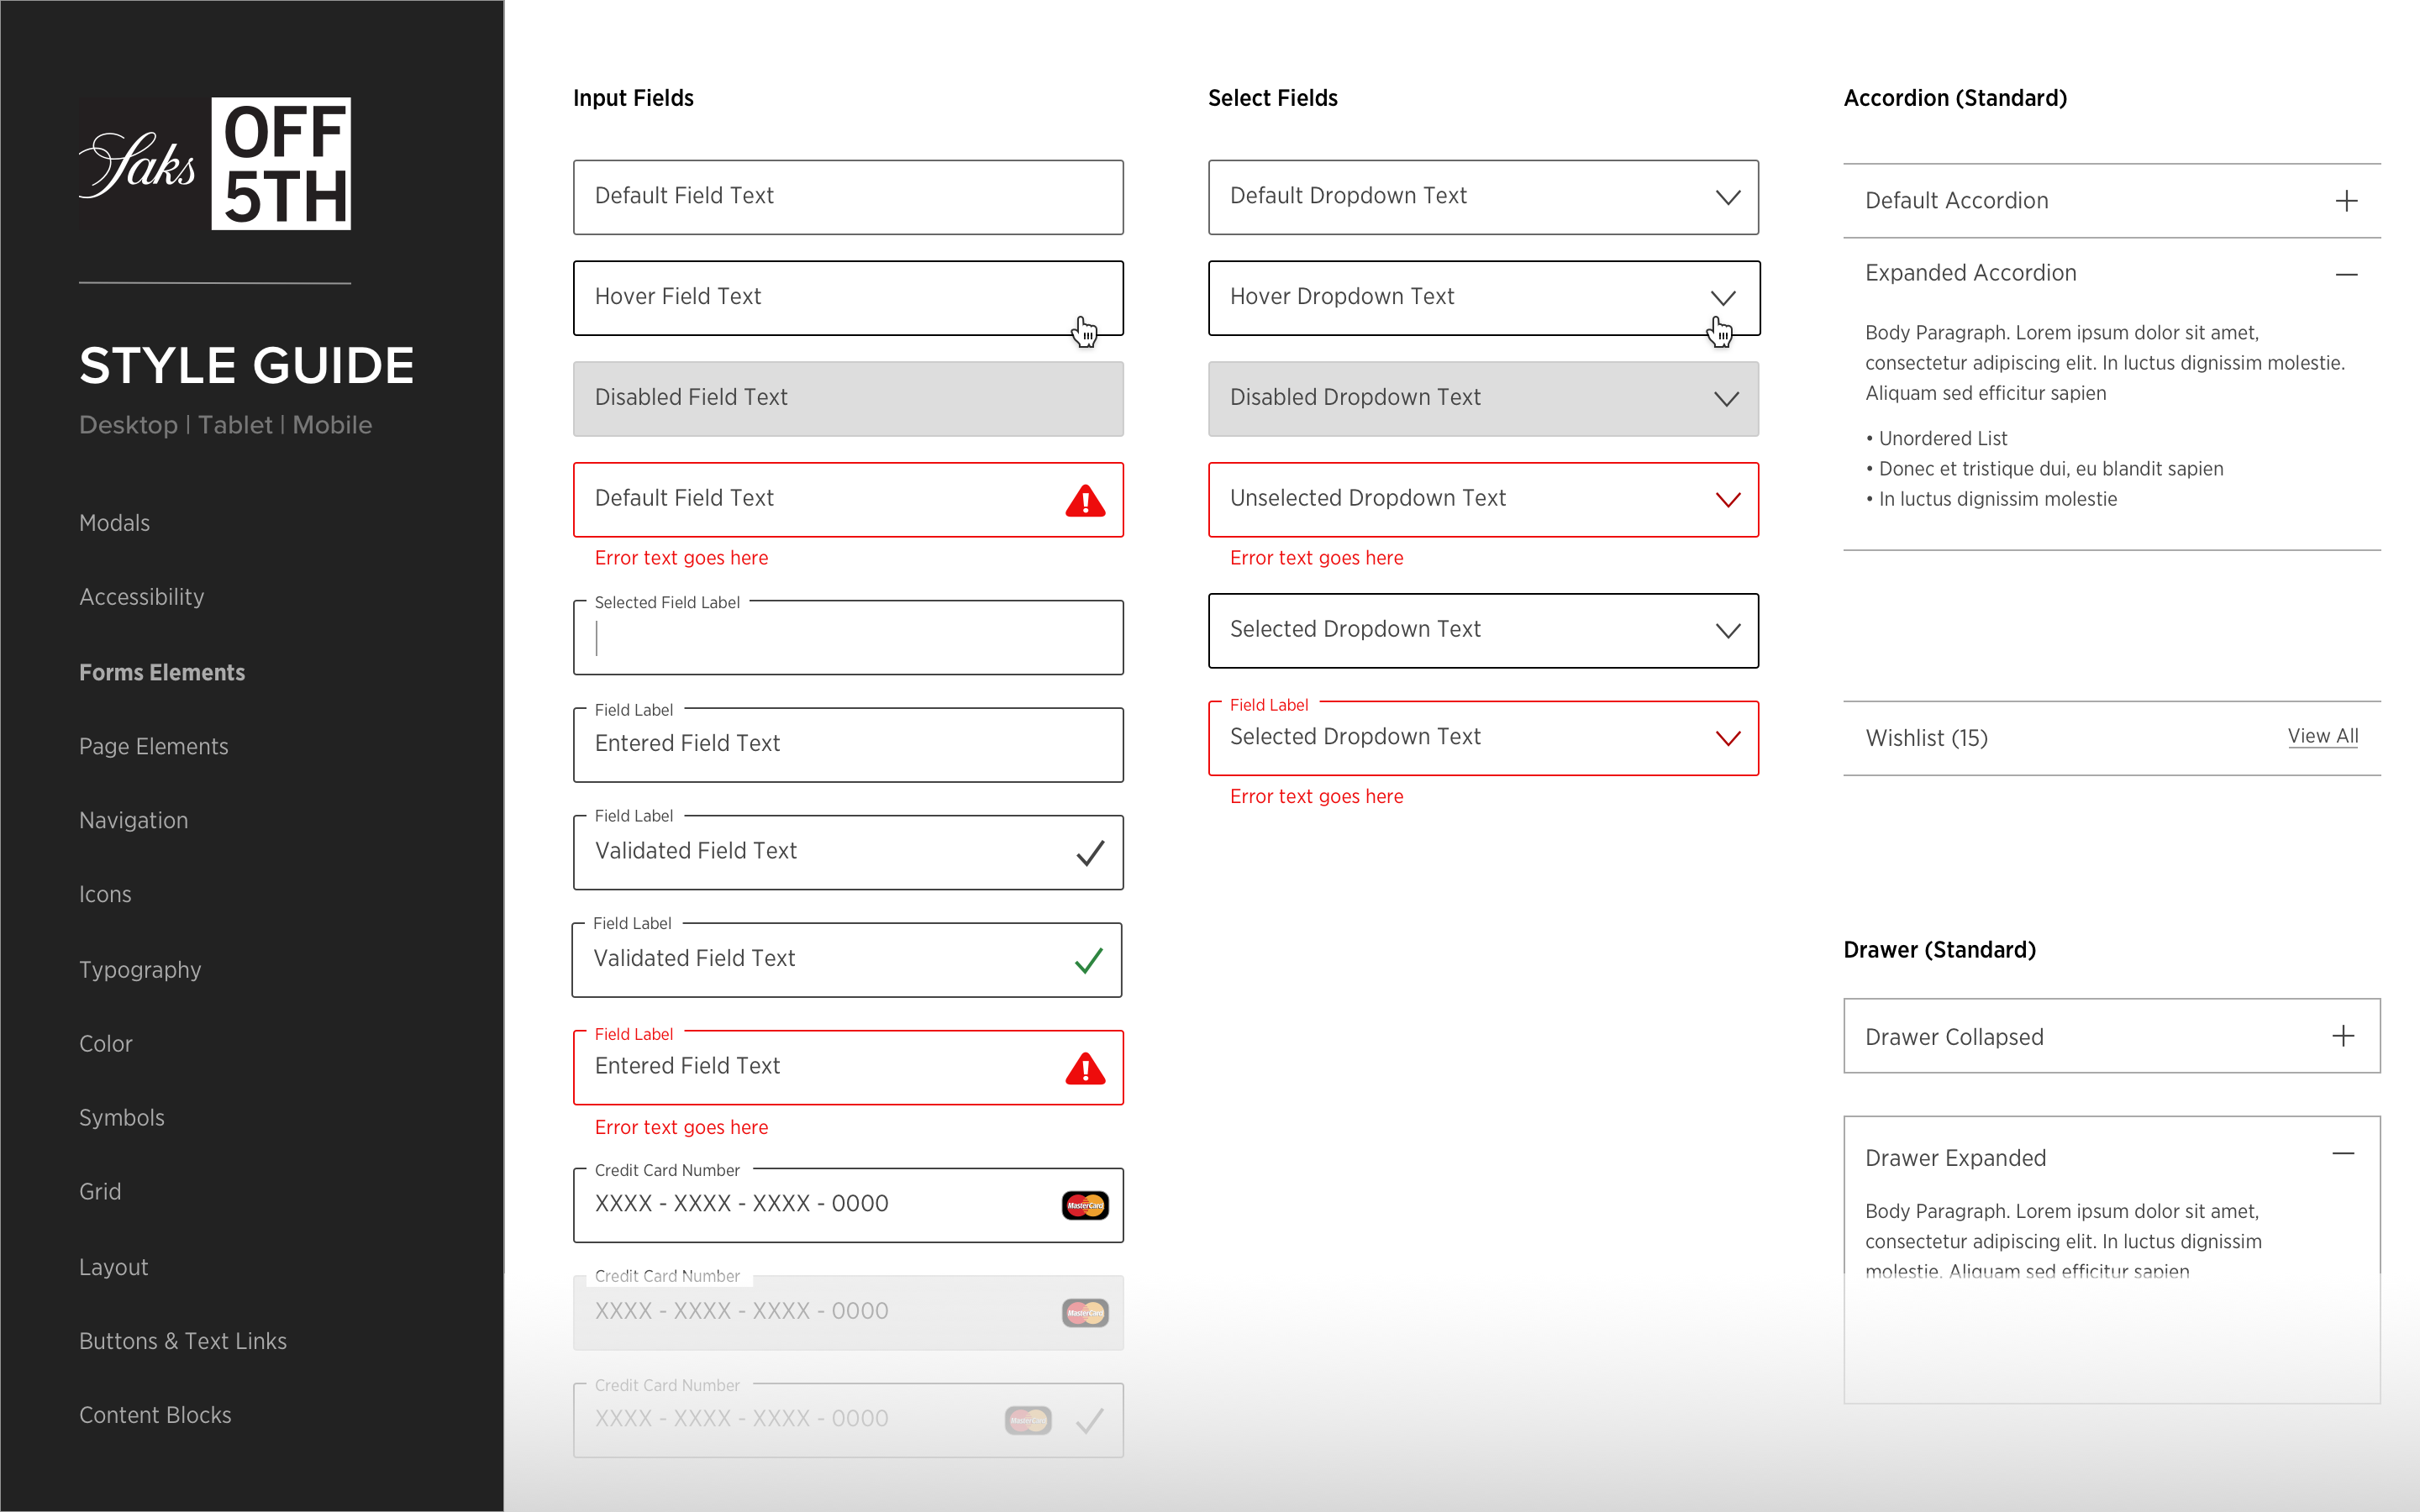This screenshot has height=1512, width=2420.
Task: Click the checkmark in the bottom Credit Card Number field
Action: click(1089, 1420)
